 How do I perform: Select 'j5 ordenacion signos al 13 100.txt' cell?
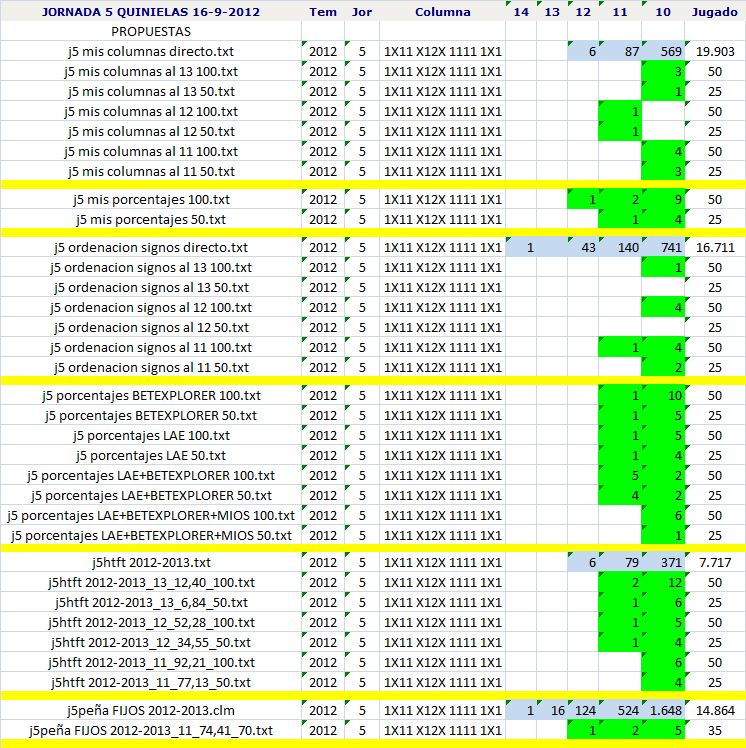(x=151, y=268)
